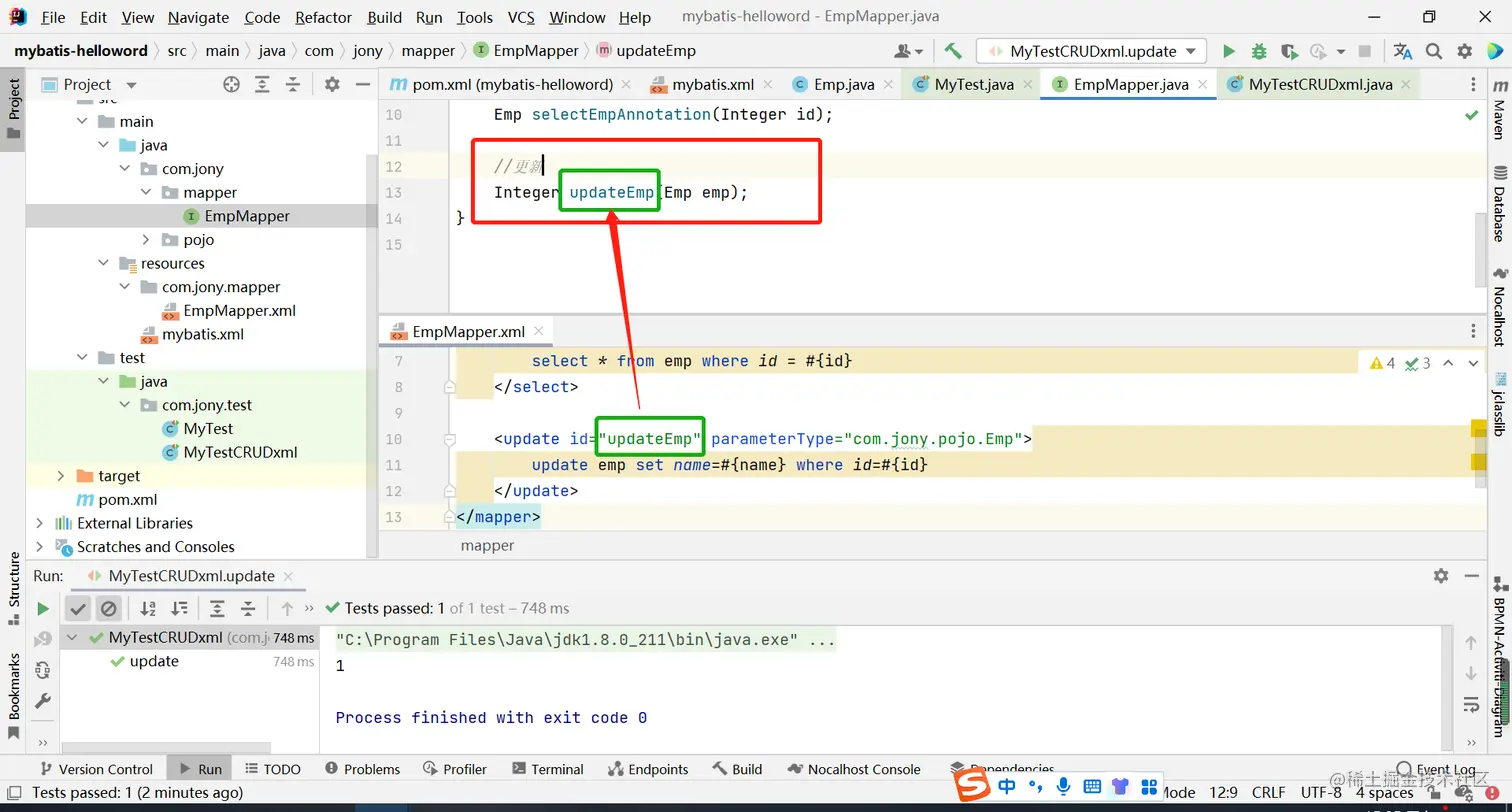Click the Sogou input method S logo
The height and width of the screenshot is (812, 1512).
971,786
